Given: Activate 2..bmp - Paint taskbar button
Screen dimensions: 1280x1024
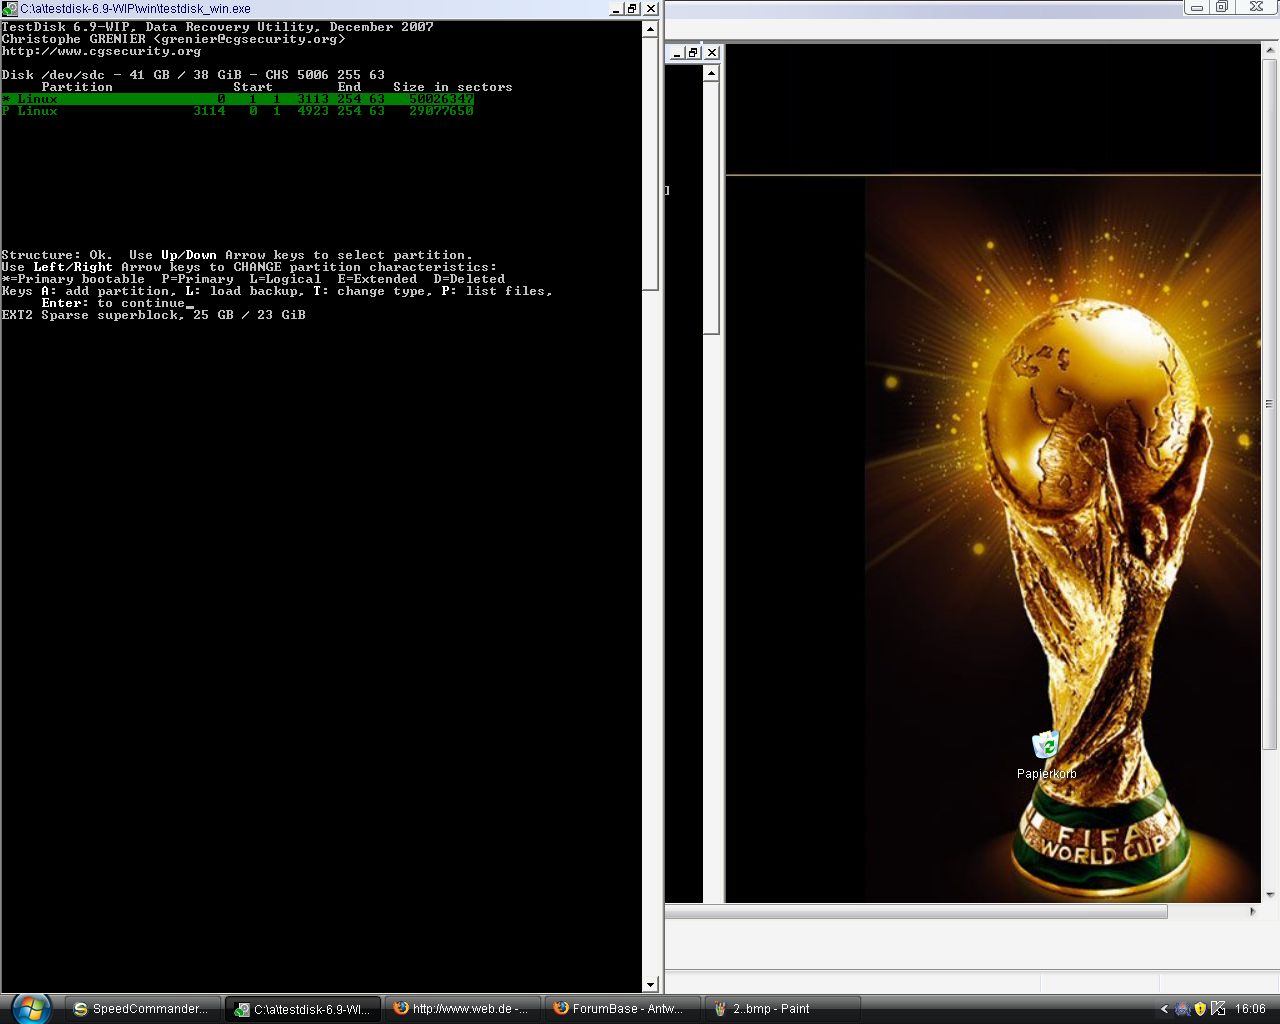Looking at the screenshot, I should (x=781, y=1009).
